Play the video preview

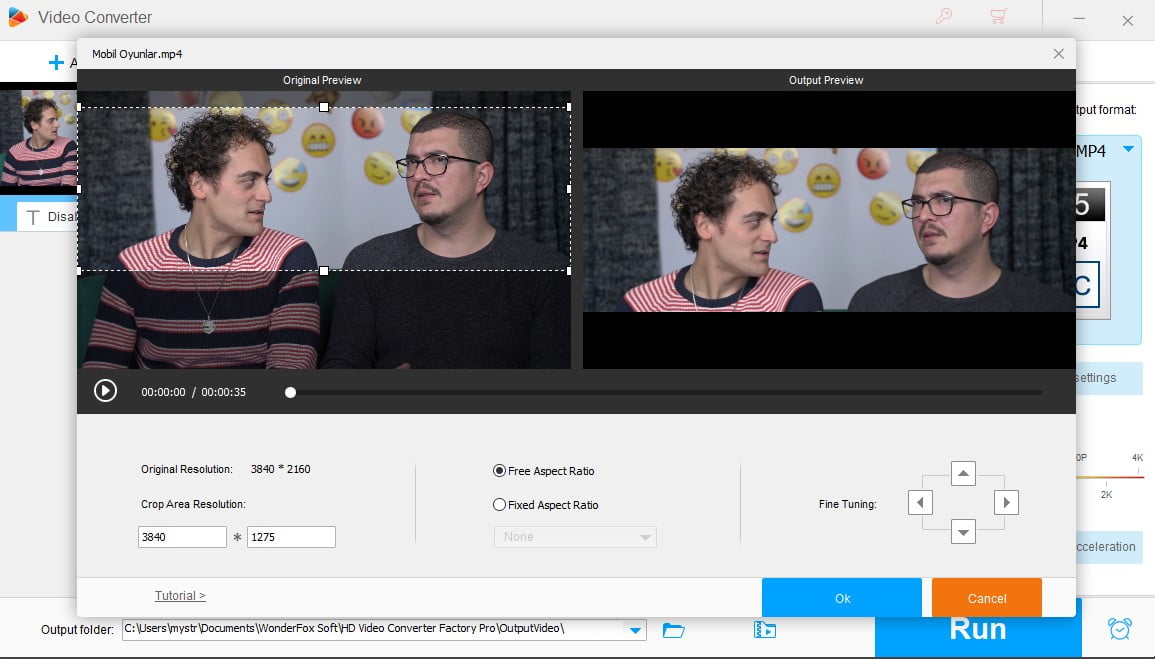pos(105,391)
